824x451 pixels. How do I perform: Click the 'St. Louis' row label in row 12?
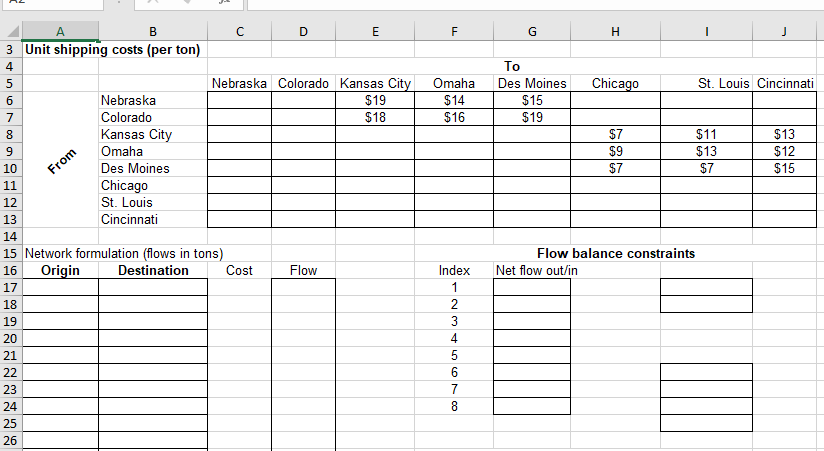pos(153,202)
